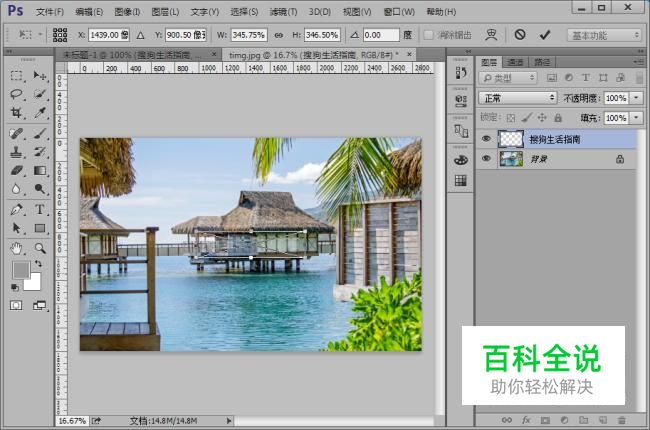Image resolution: width=650 pixels, height=430 pixels.
Task: Select the Move tool
Action: [x=40, y=76]
